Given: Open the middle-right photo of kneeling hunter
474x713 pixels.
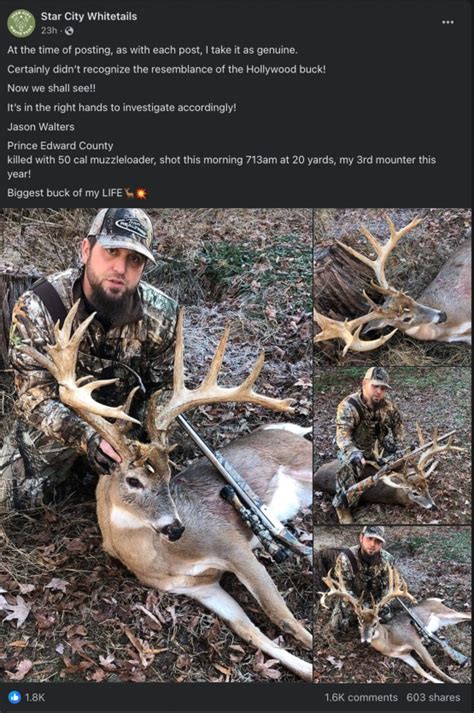Looking at the screenshot, I should (393, 446).
